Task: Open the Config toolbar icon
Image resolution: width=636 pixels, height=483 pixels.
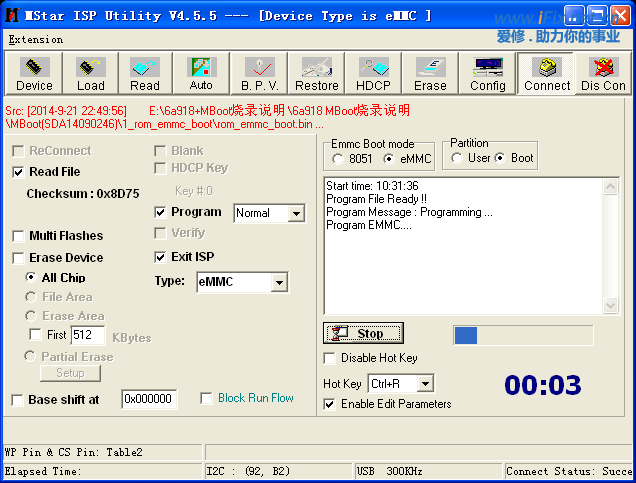Action: 487,73
